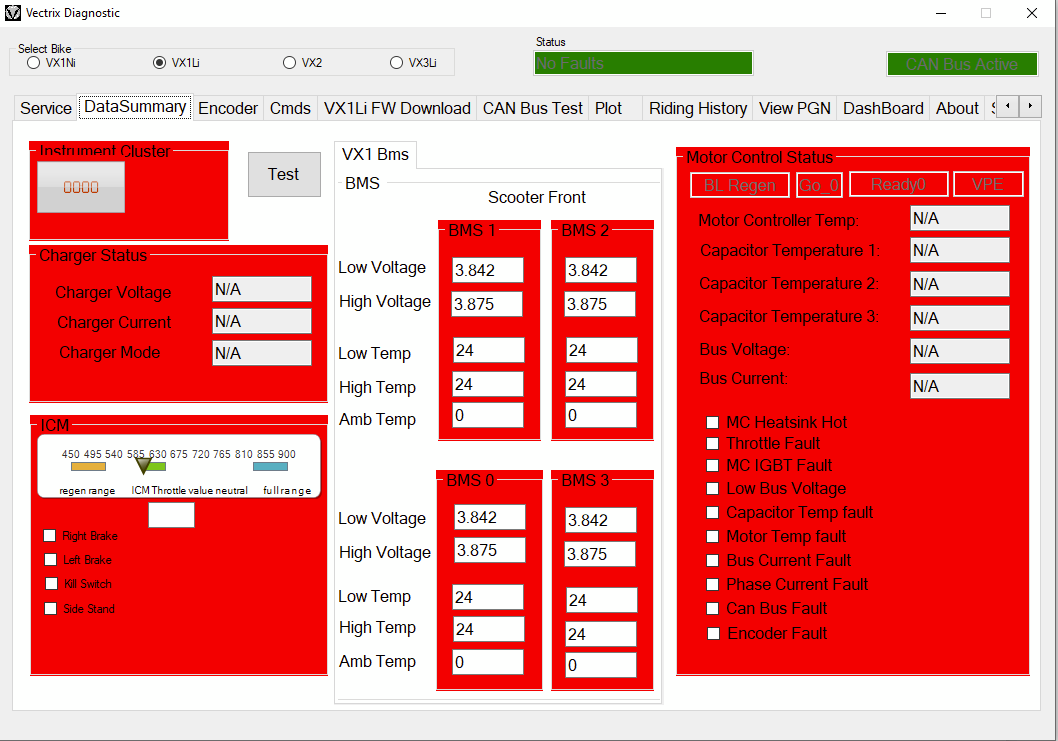
Task: Open the CAN Bus Test tab
Action: [x=532, y=108]
